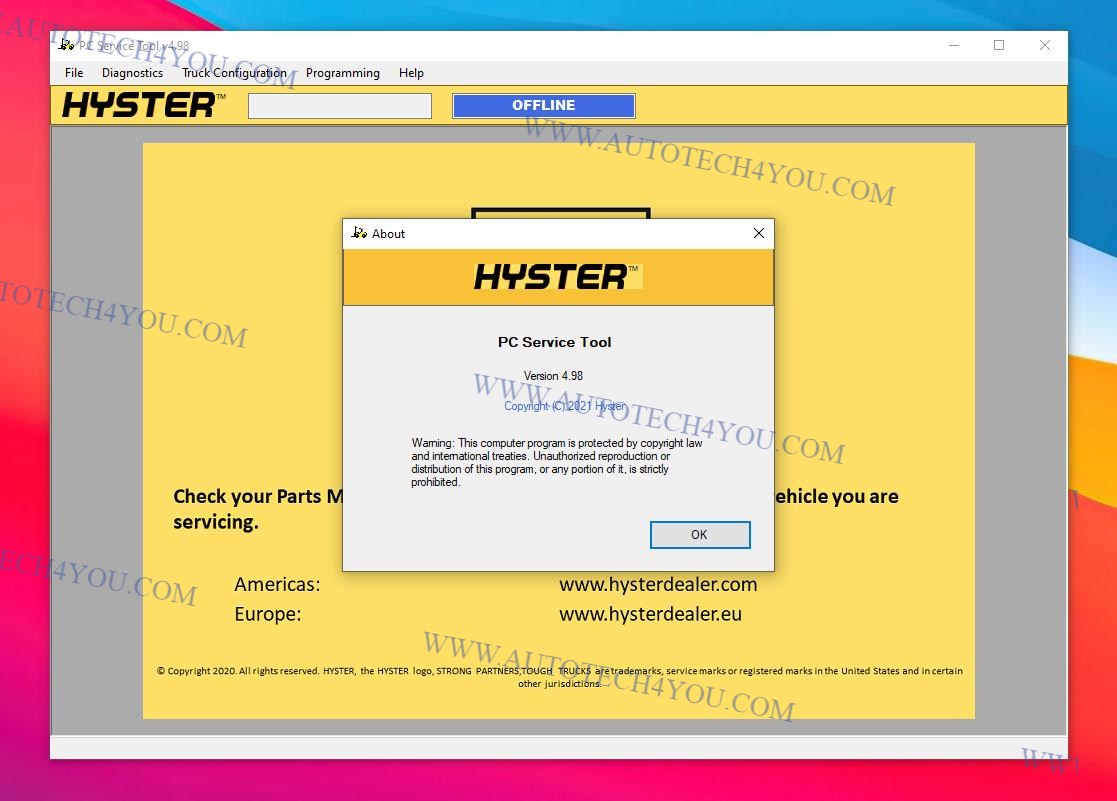Open the Diagnostics menu
Viewport: 1117px width, 801px height.
[x=132, y=73]
